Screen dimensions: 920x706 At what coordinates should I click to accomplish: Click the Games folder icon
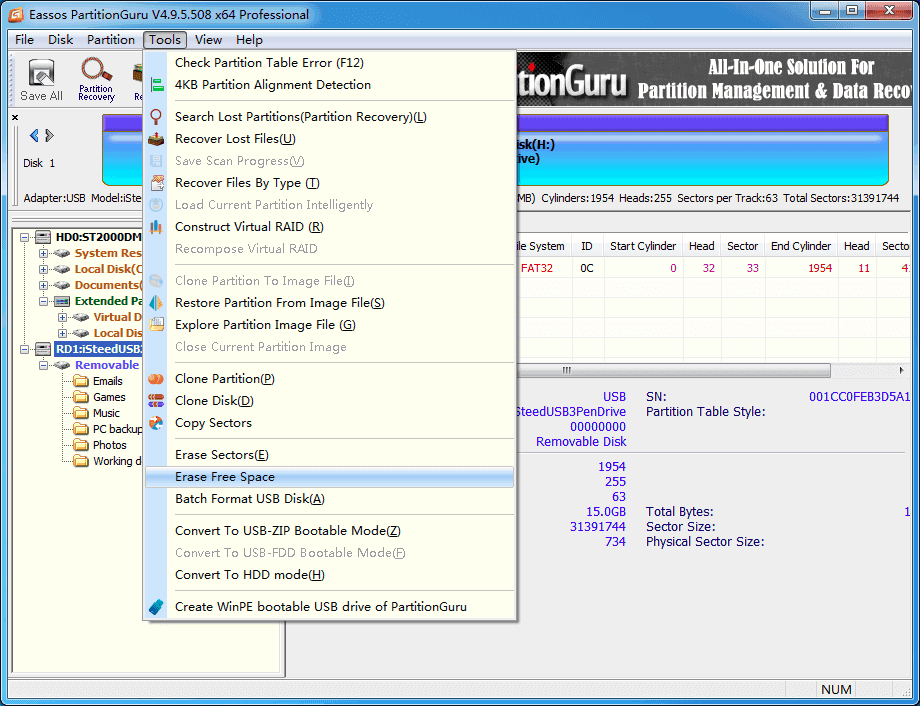(x=81, y=397)
